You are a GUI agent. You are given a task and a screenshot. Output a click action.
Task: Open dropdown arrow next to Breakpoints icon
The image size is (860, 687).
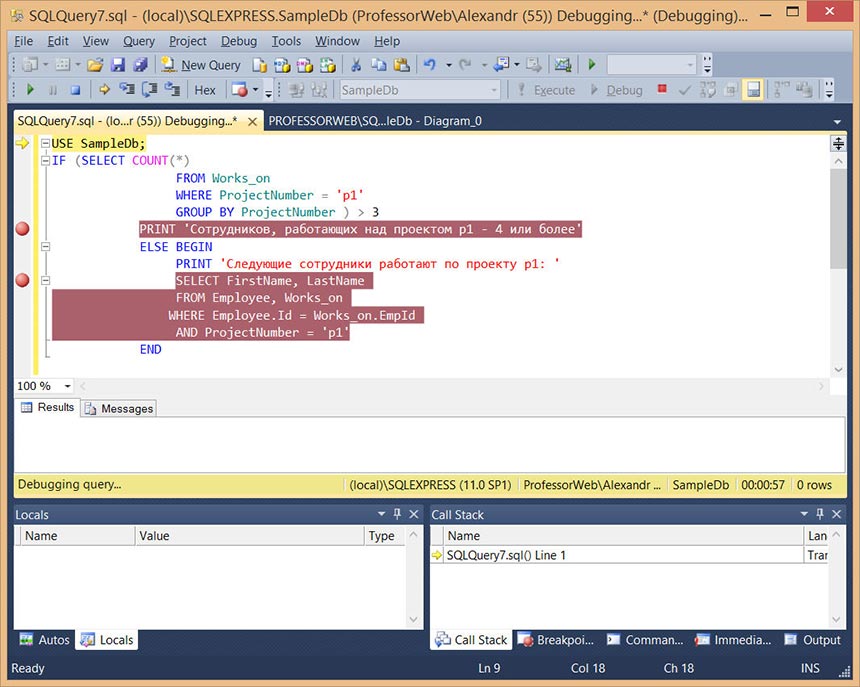(x=256, y=90)
